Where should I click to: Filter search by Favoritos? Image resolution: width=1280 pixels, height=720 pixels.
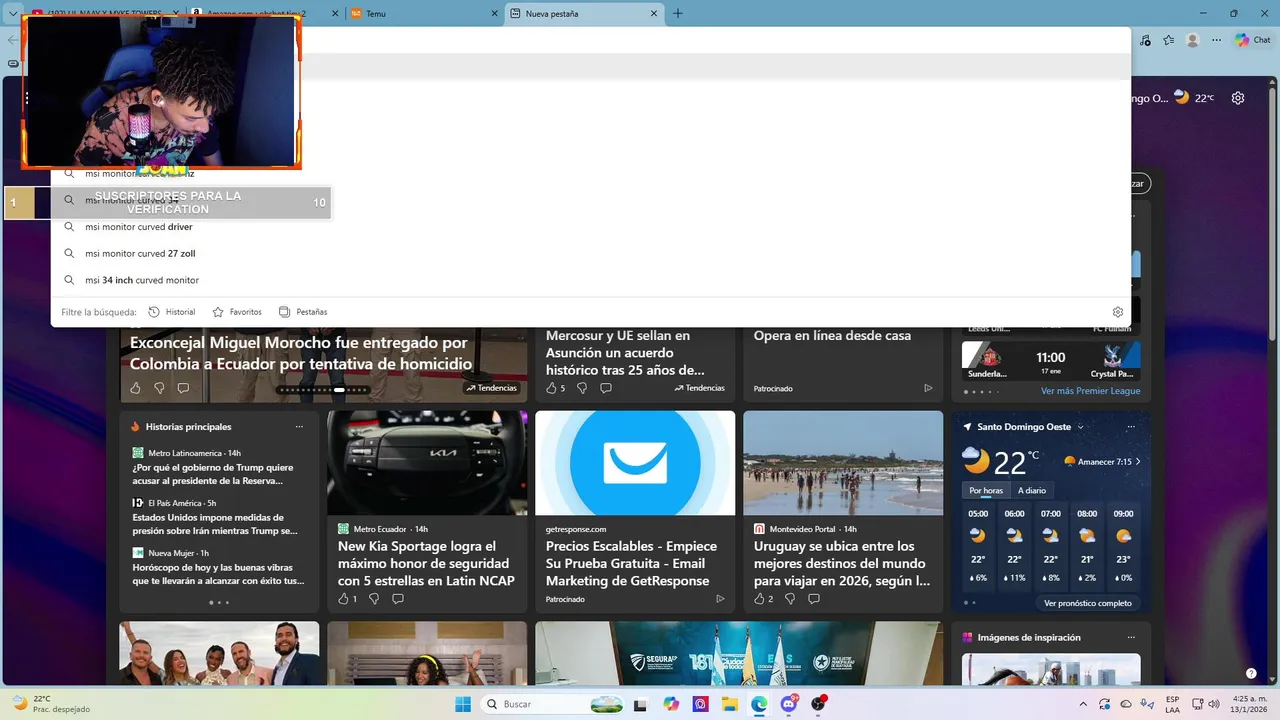[237, 312]
